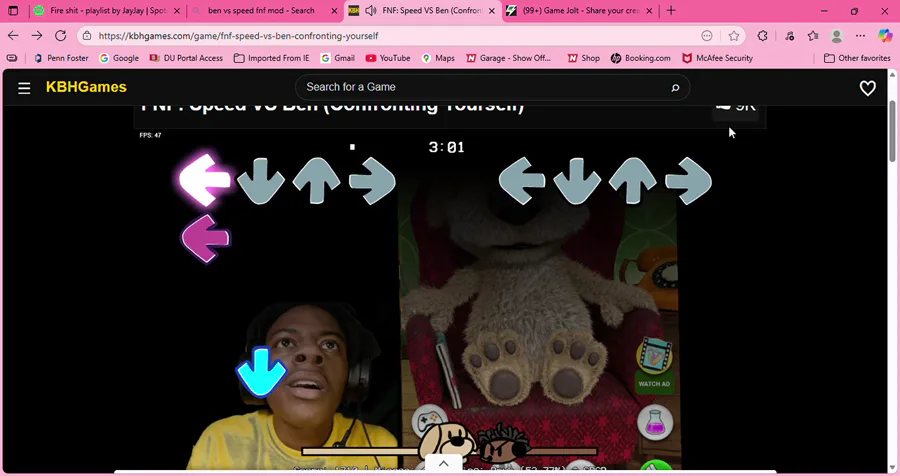
Task: View site information lock icon
Action: [x=87, y=36]
